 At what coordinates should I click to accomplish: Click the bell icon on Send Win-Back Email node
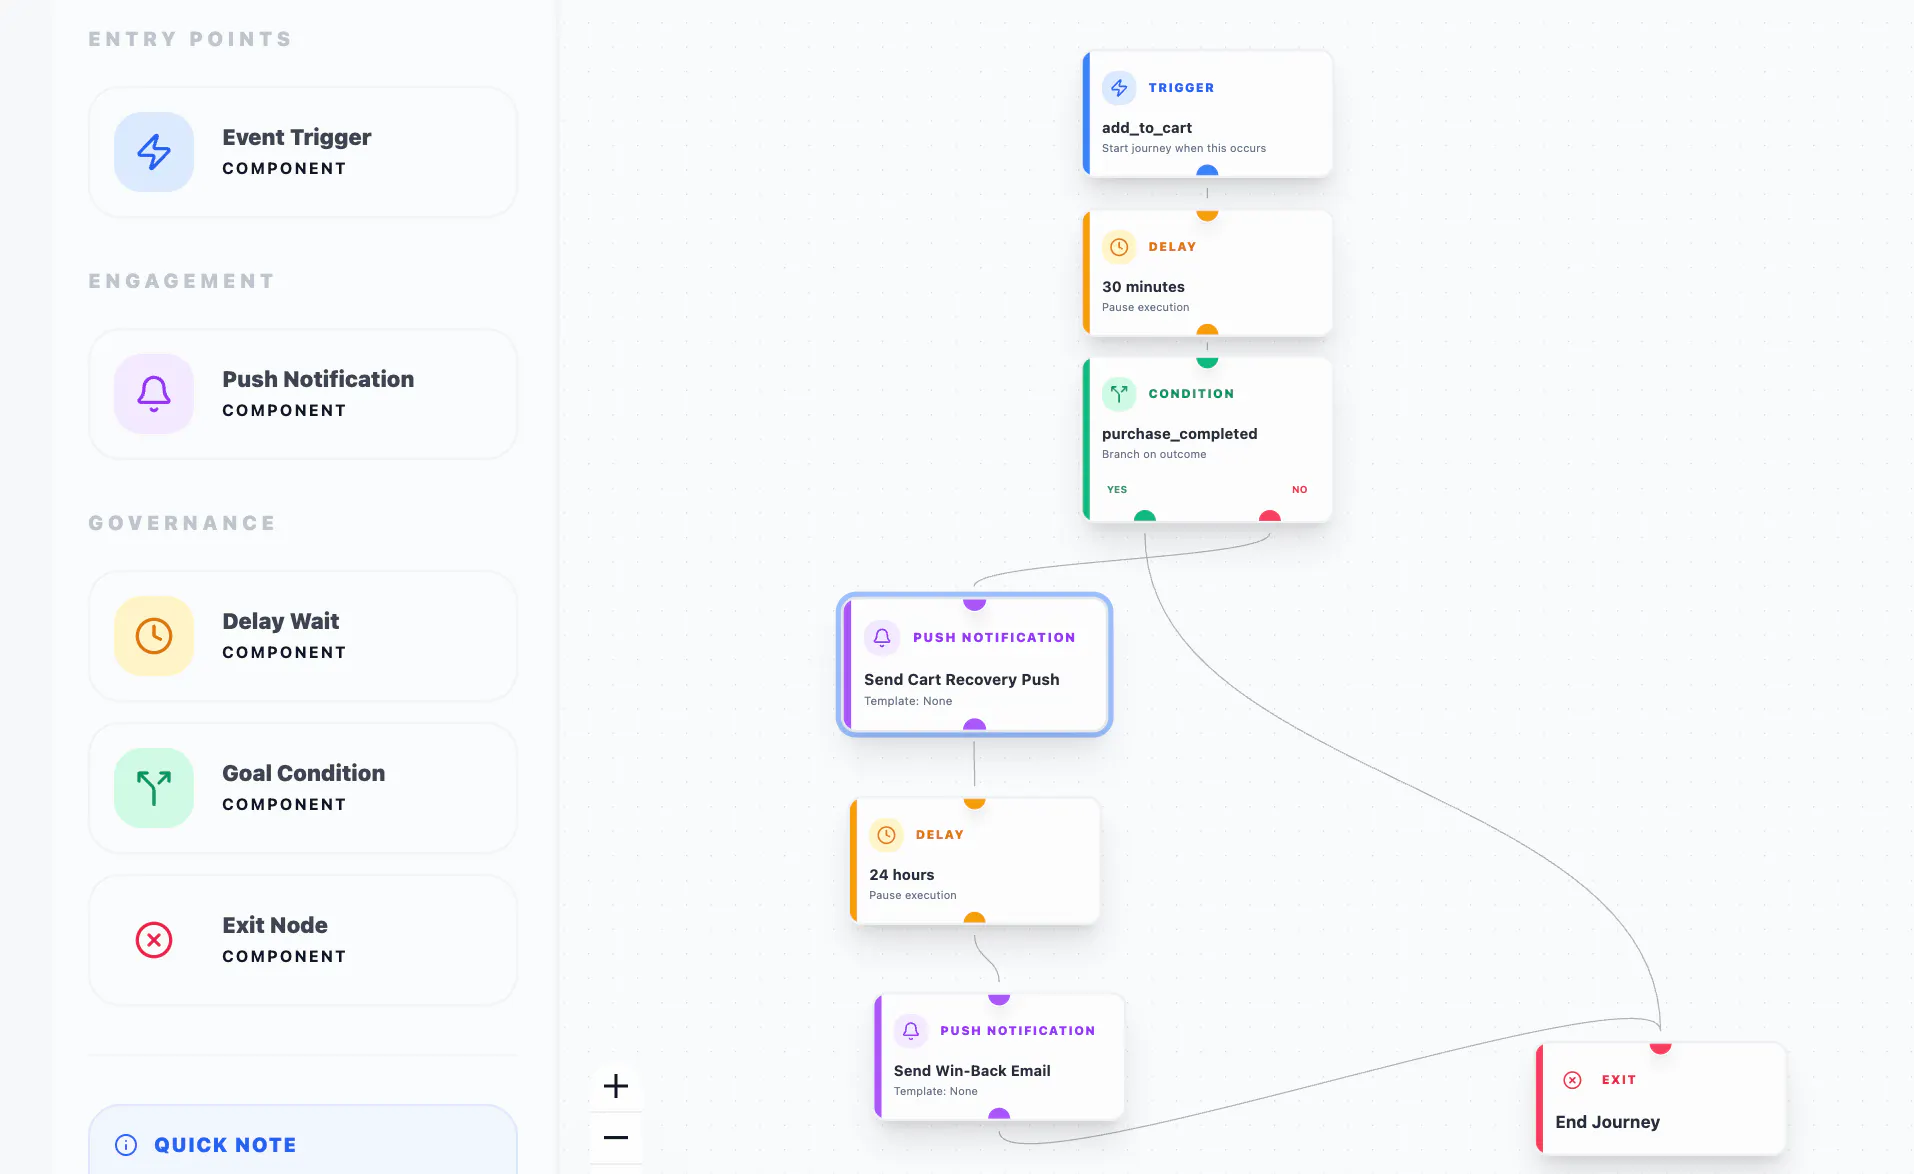(x=911, y=1031)
